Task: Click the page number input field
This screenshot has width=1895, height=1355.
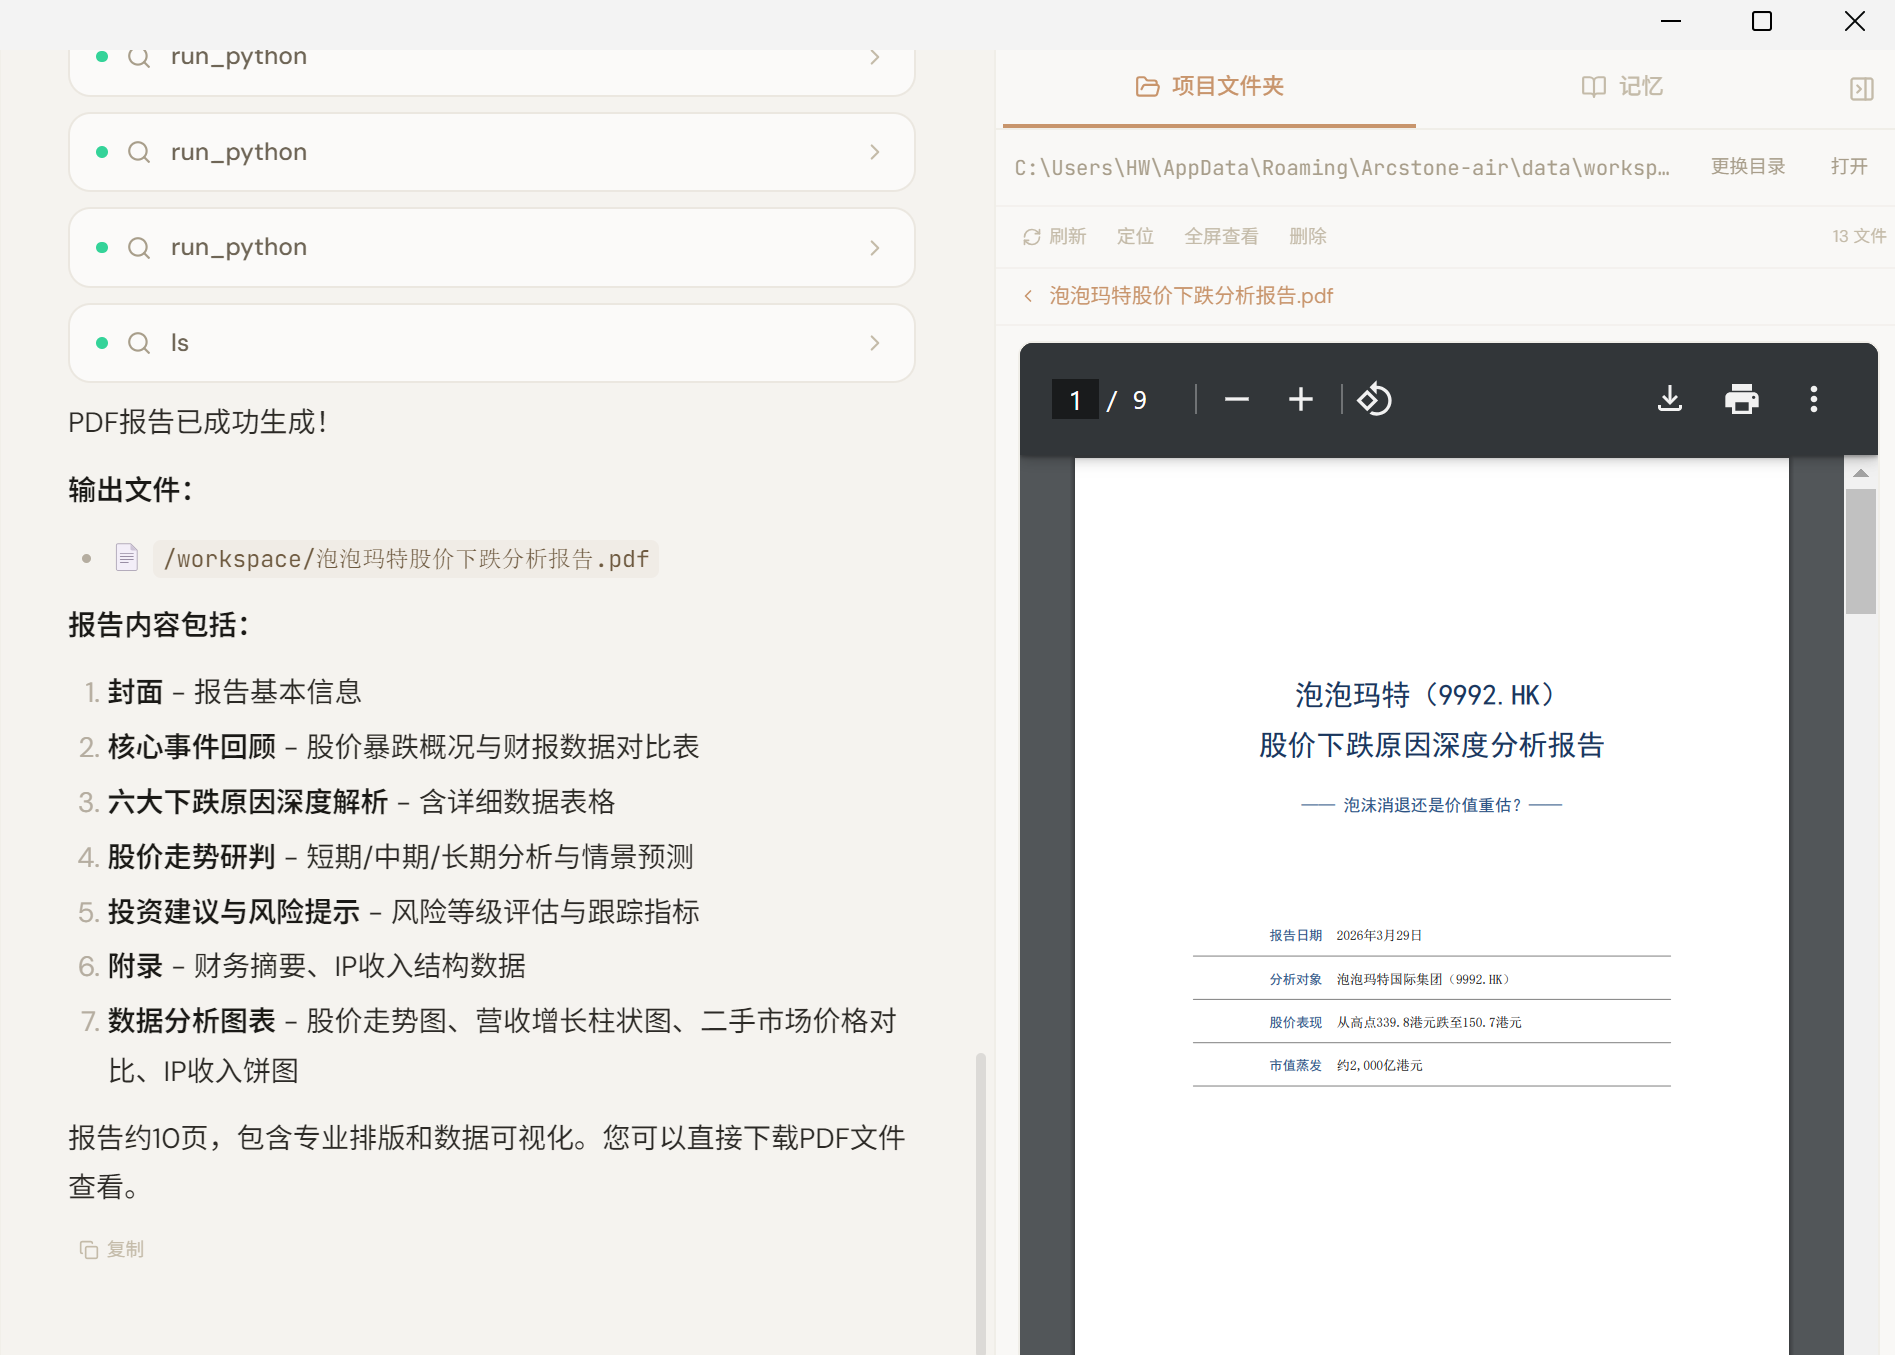Action: [1074, 399]
